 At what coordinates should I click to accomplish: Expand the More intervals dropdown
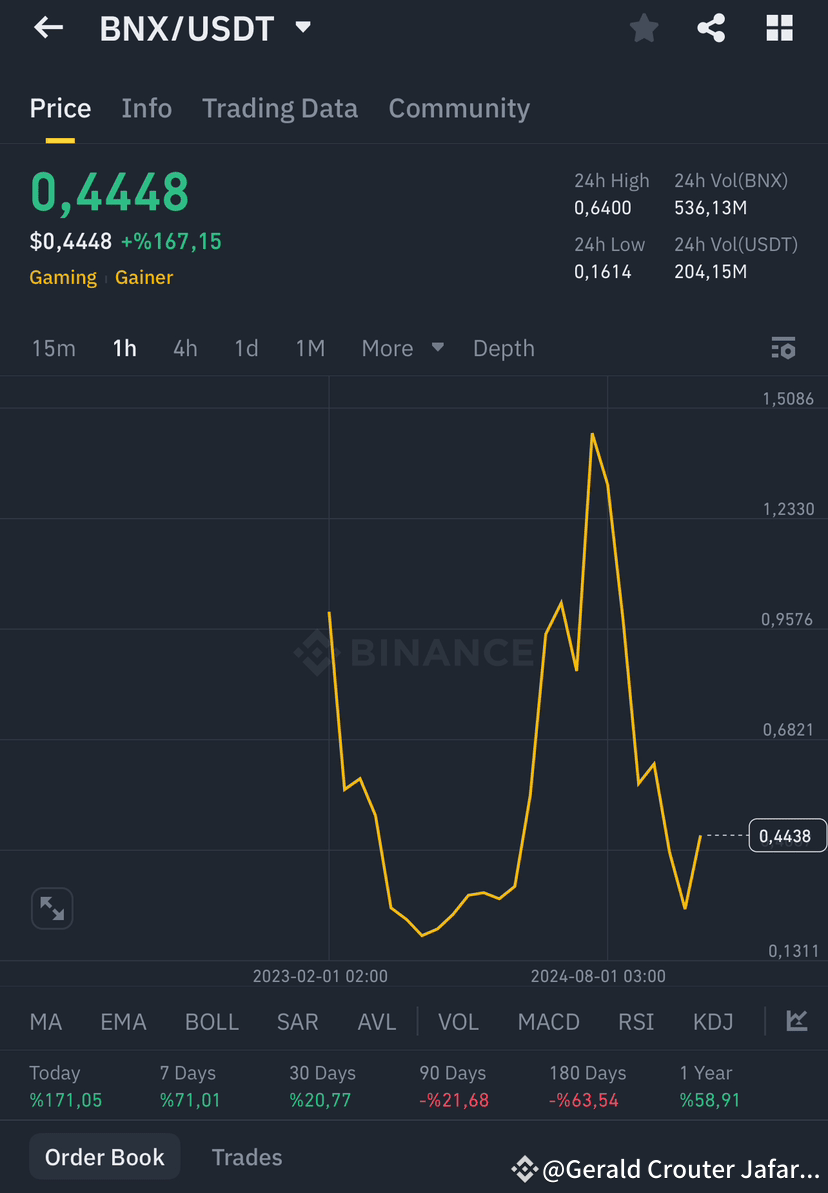point(403,348)
